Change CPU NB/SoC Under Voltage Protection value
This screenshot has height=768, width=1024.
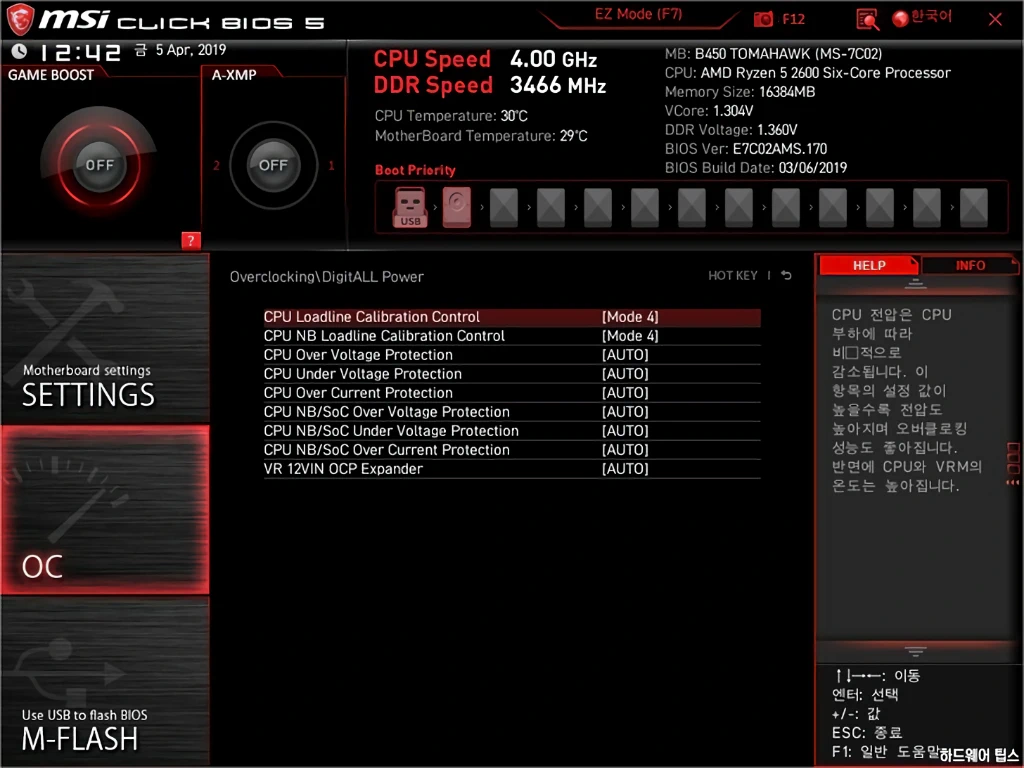click(x=625, y=430)
